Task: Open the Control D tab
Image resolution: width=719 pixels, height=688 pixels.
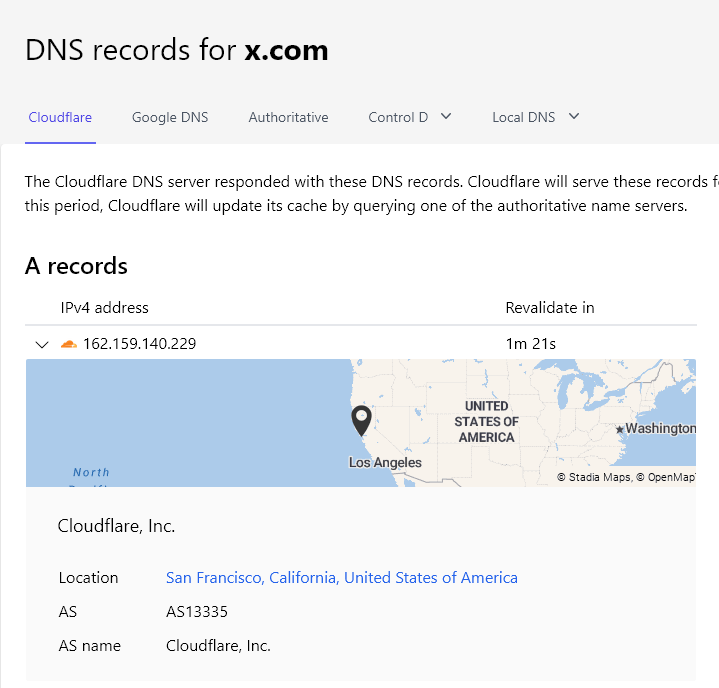Action: tap(398, 117)
